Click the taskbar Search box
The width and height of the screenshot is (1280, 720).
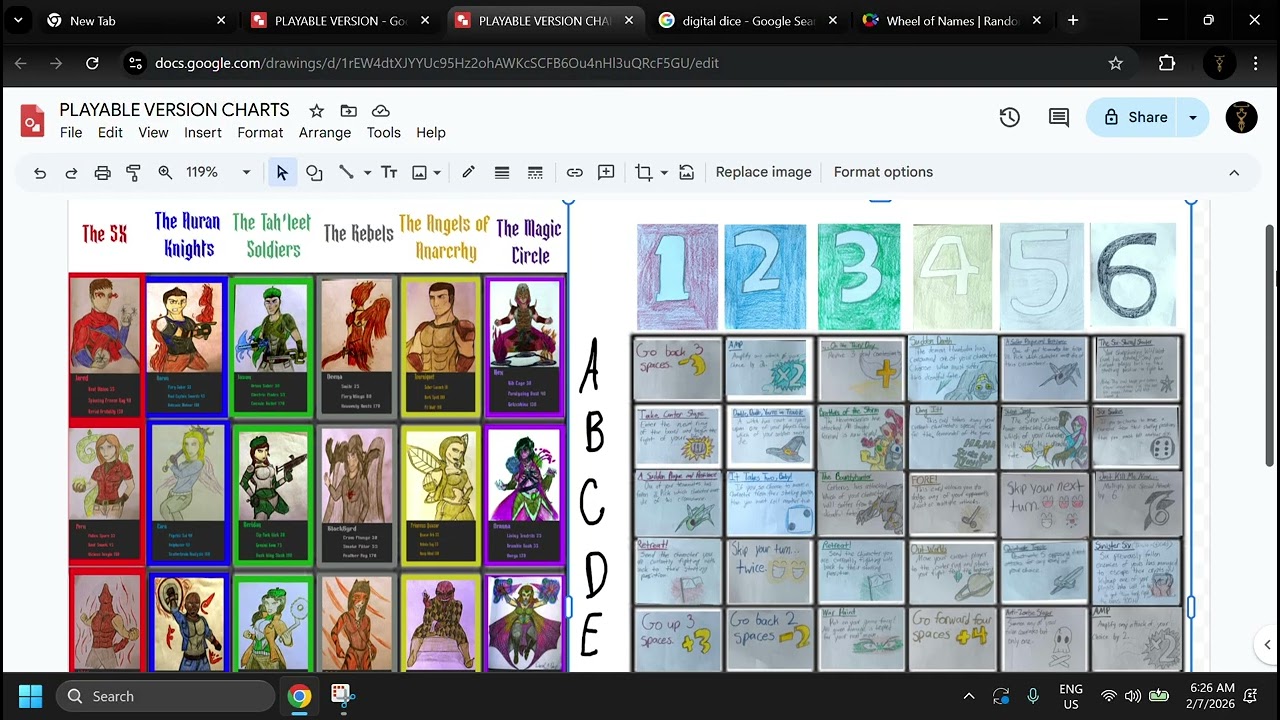pyautogui.click(x=165, y=696)
